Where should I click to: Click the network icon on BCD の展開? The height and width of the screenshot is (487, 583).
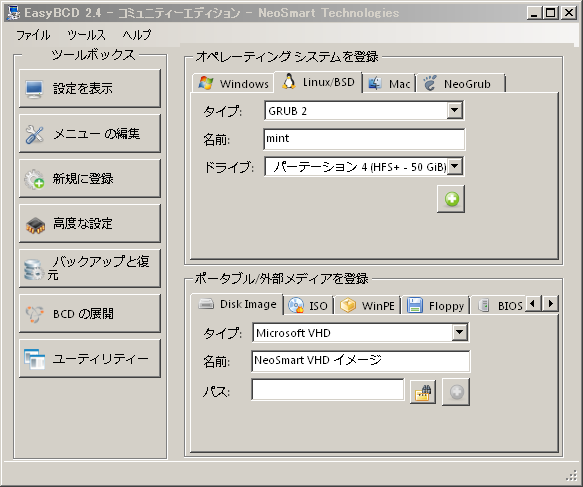tap(34, 314)
